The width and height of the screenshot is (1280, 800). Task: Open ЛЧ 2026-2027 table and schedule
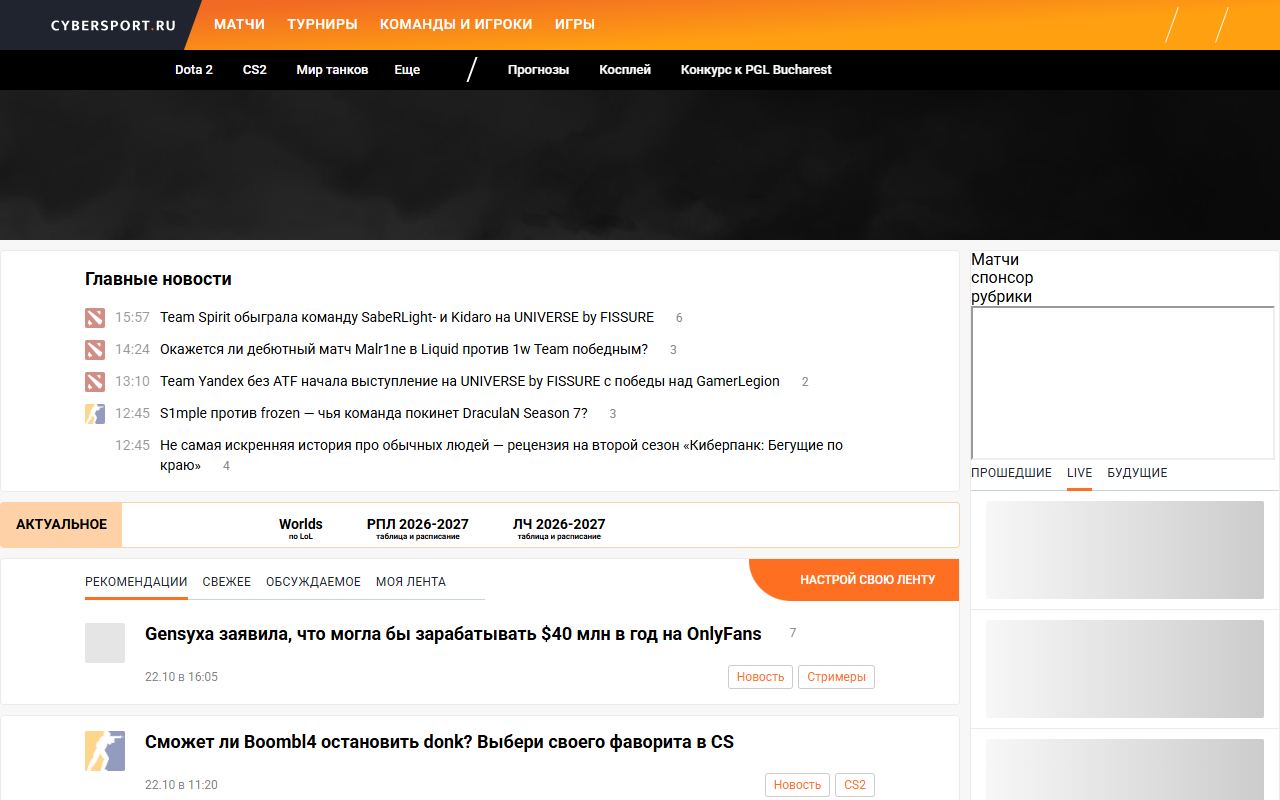pyautogui.click(x=559, y=529)
